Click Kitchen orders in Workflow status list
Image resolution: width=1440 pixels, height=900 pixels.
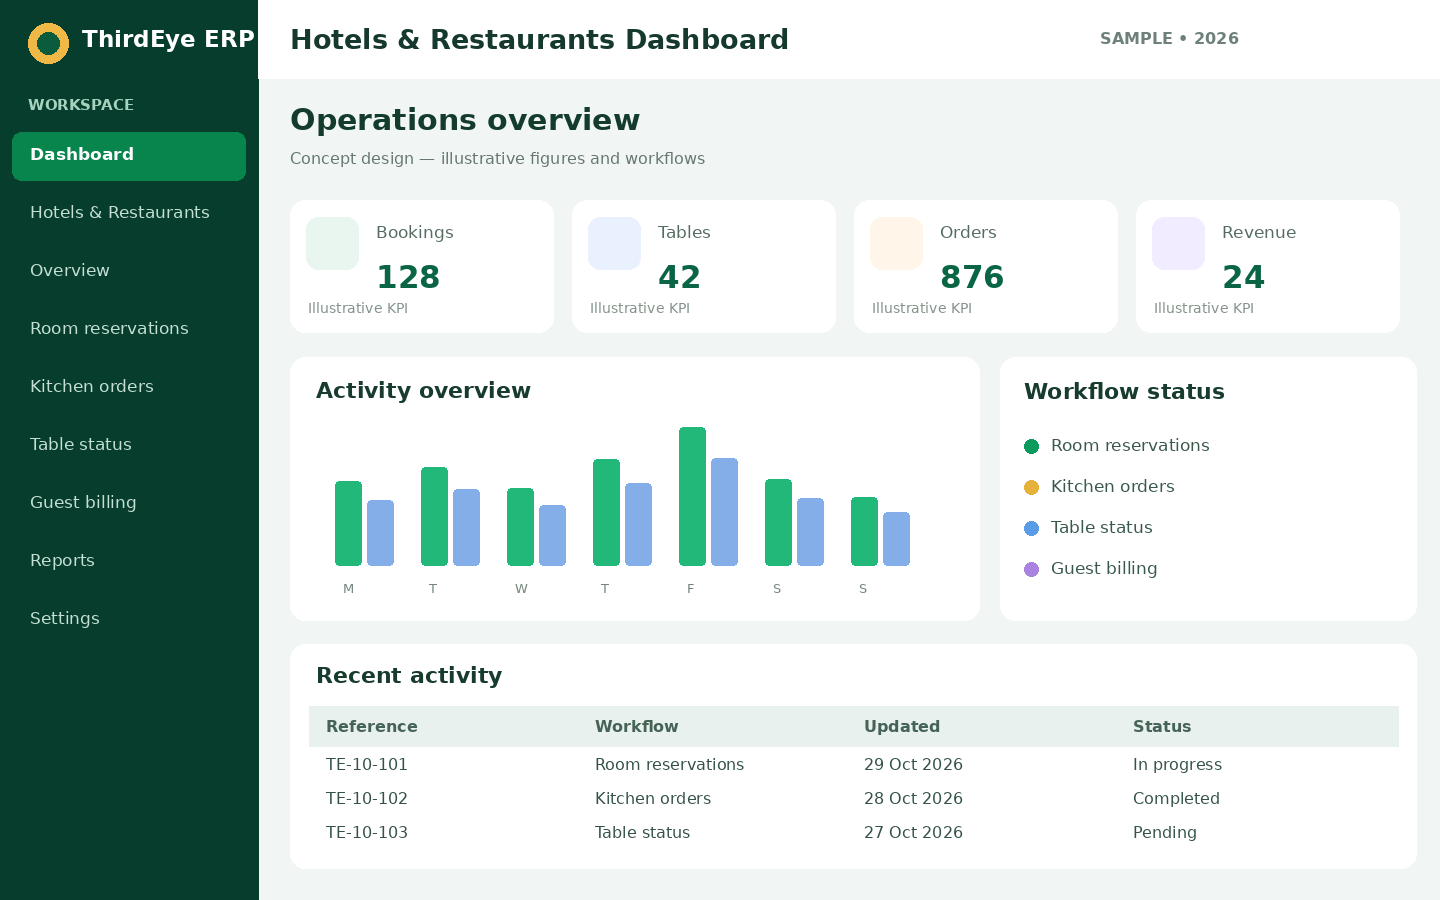click(1112, 487)
